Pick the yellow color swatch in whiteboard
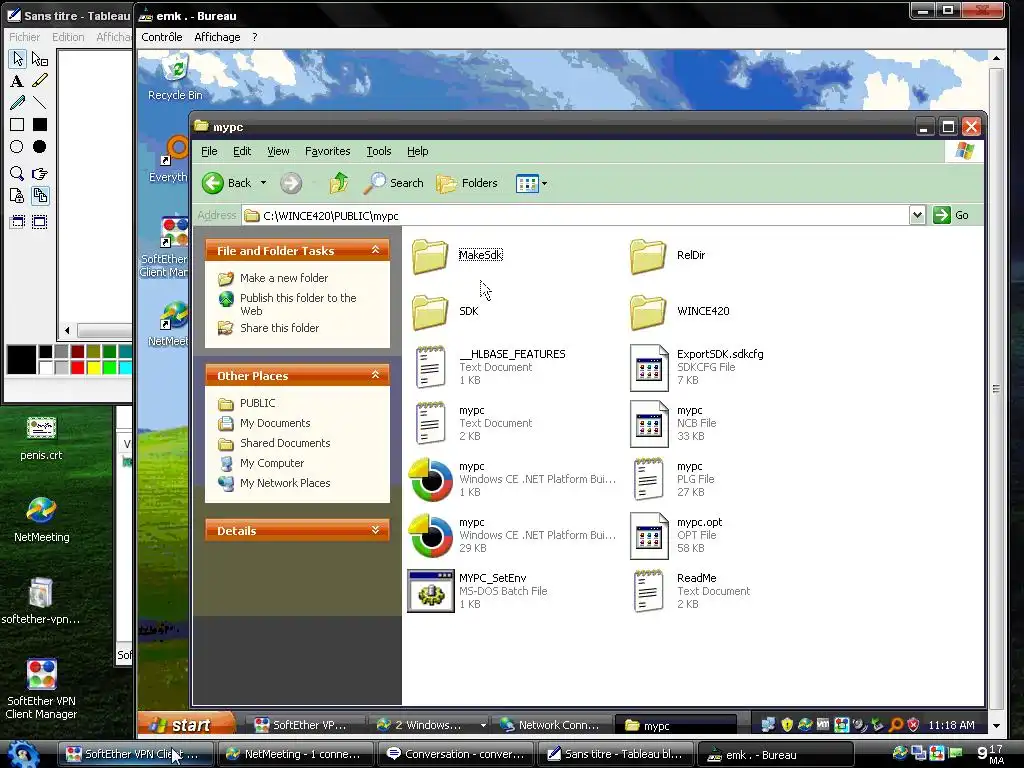The height and width of the screenshot is (768, 1024). tap(93, 367)
